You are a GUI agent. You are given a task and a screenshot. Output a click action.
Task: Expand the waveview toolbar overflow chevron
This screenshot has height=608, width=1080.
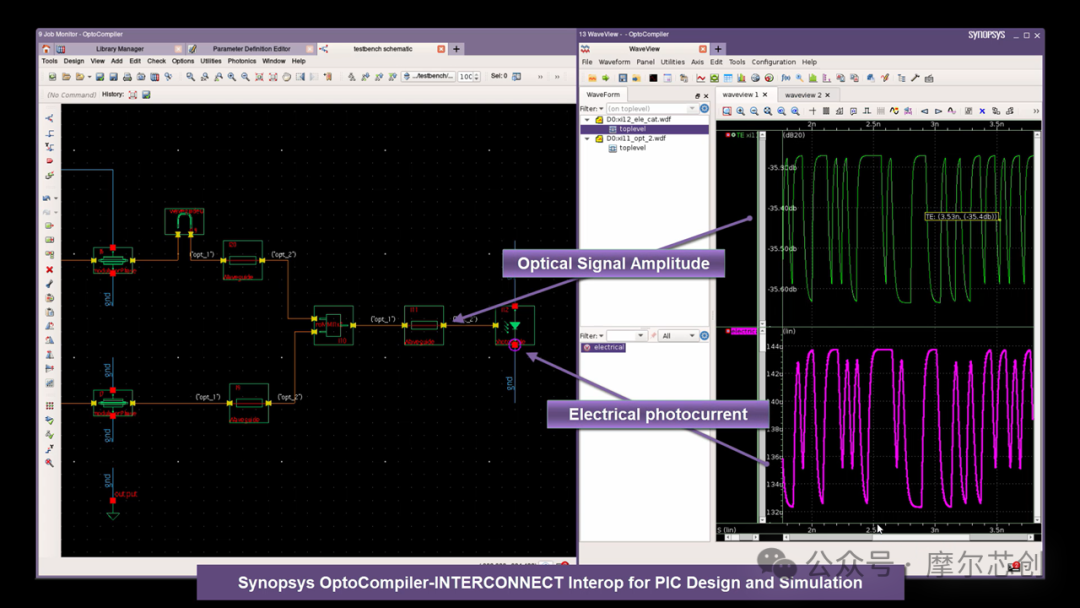1035,111
